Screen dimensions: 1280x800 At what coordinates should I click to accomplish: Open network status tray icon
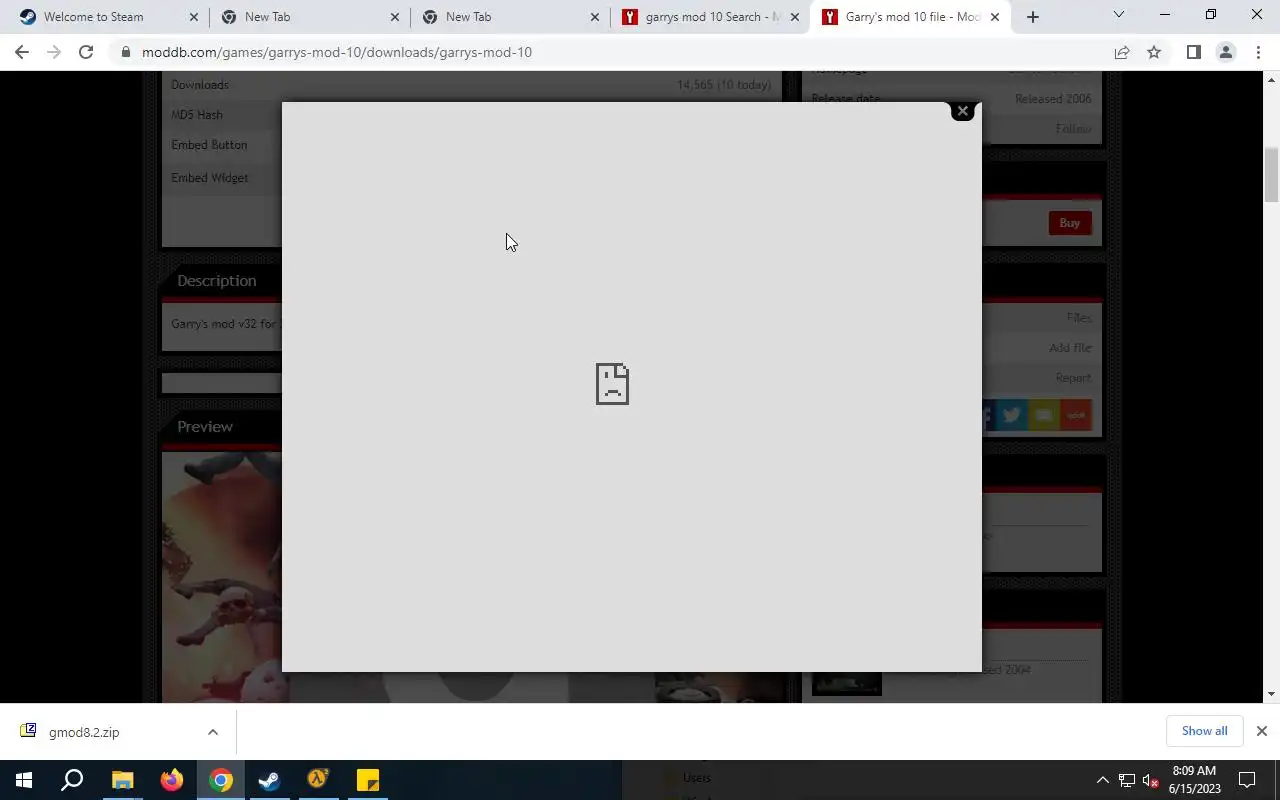click(1127, 780)
